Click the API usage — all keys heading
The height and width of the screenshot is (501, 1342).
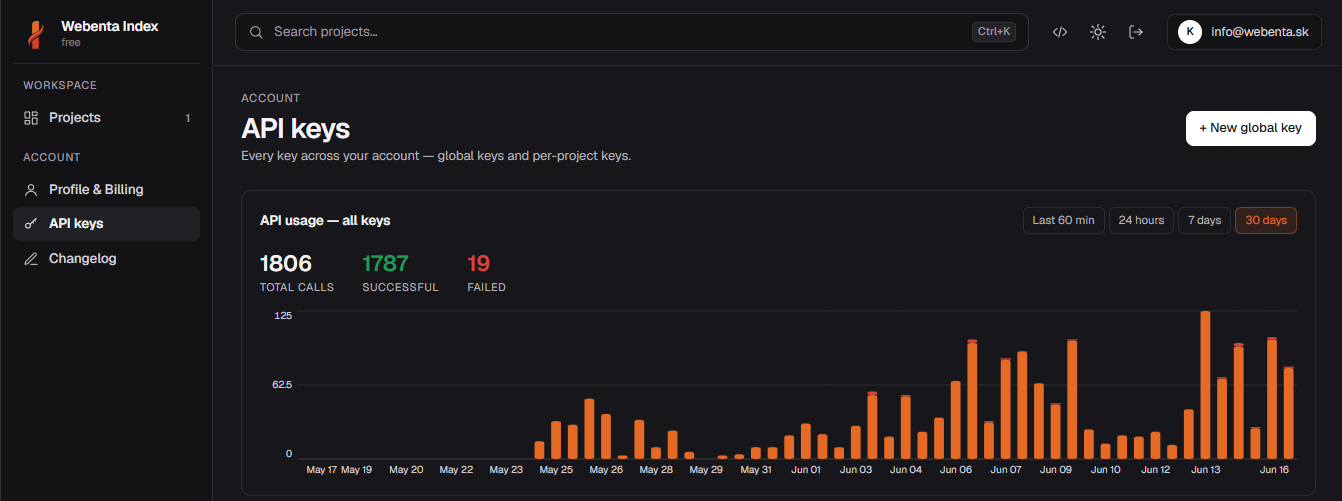[325, 220]
